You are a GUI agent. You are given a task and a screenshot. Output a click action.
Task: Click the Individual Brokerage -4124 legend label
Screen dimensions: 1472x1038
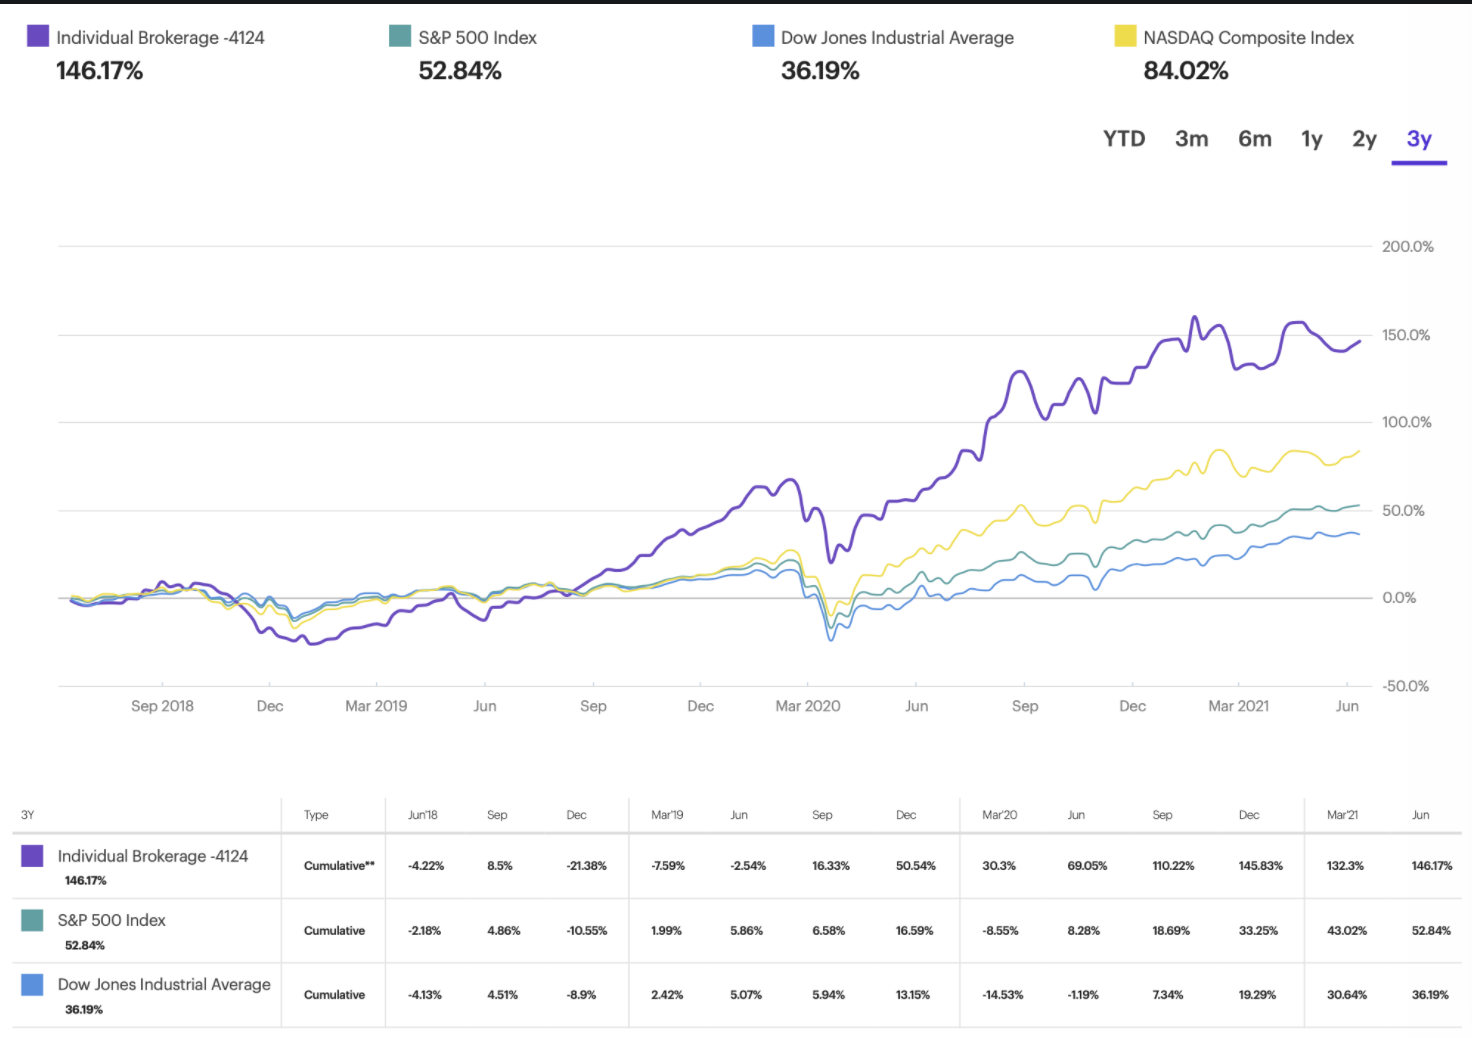[160, 38]
